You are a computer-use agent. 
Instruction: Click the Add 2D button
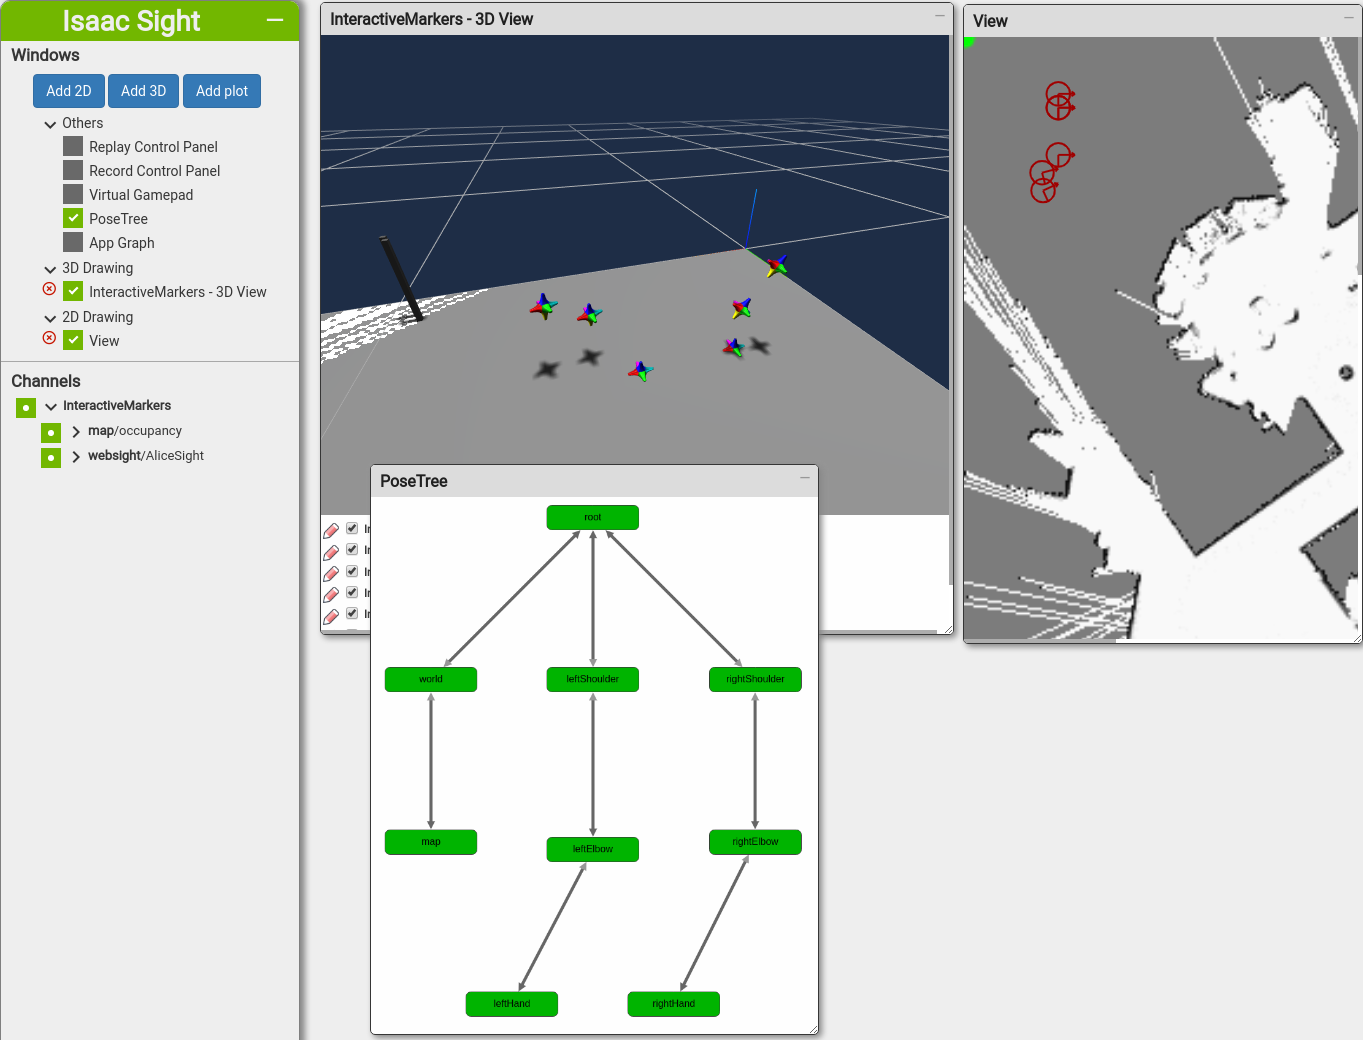coord(68,91)
